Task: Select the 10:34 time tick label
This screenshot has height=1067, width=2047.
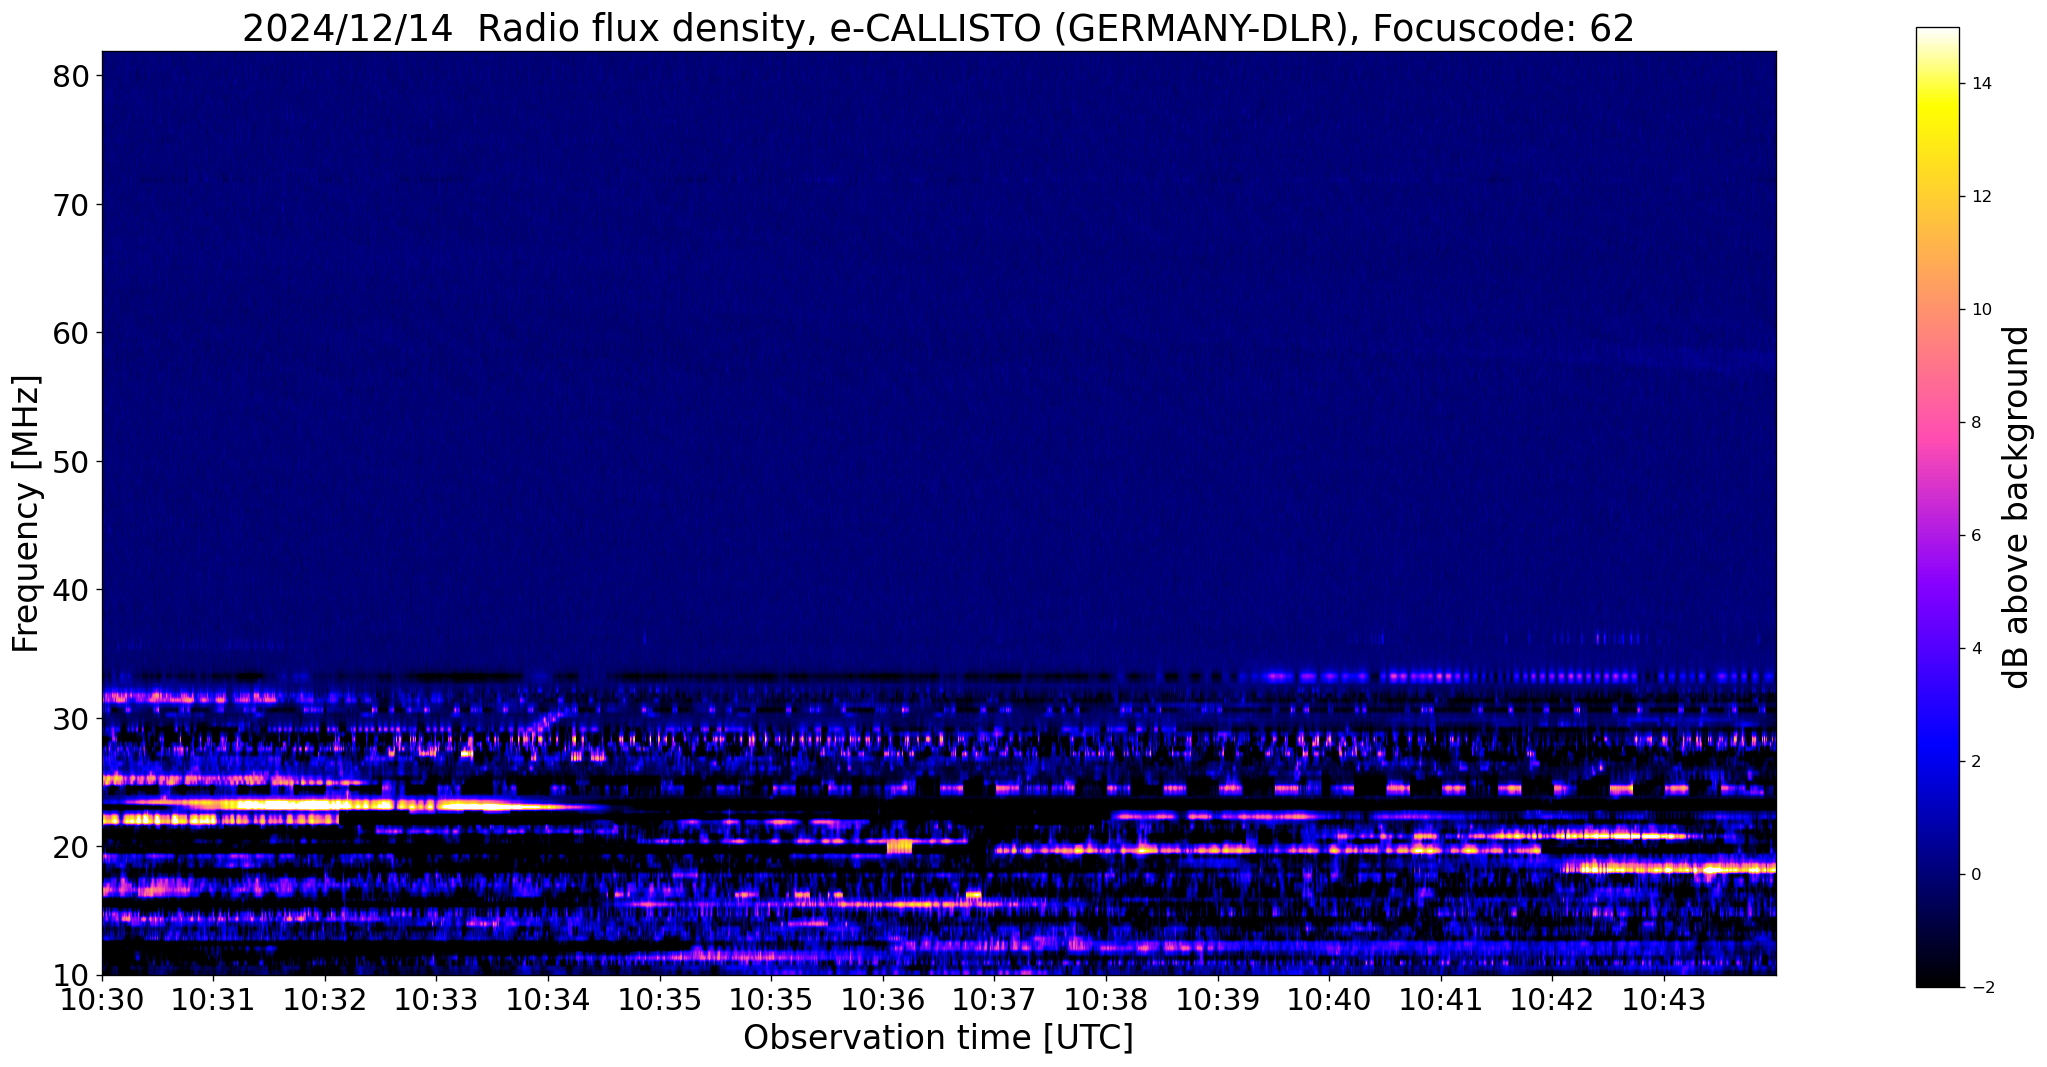Action: pos(548,1000)
